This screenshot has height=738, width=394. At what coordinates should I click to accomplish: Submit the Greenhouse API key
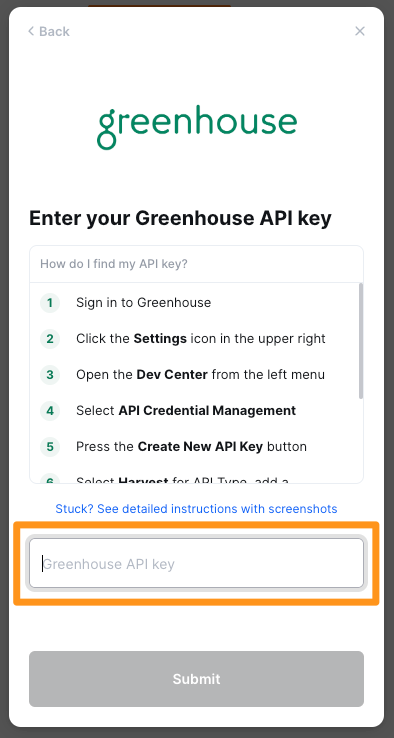(x=196, y=679)
